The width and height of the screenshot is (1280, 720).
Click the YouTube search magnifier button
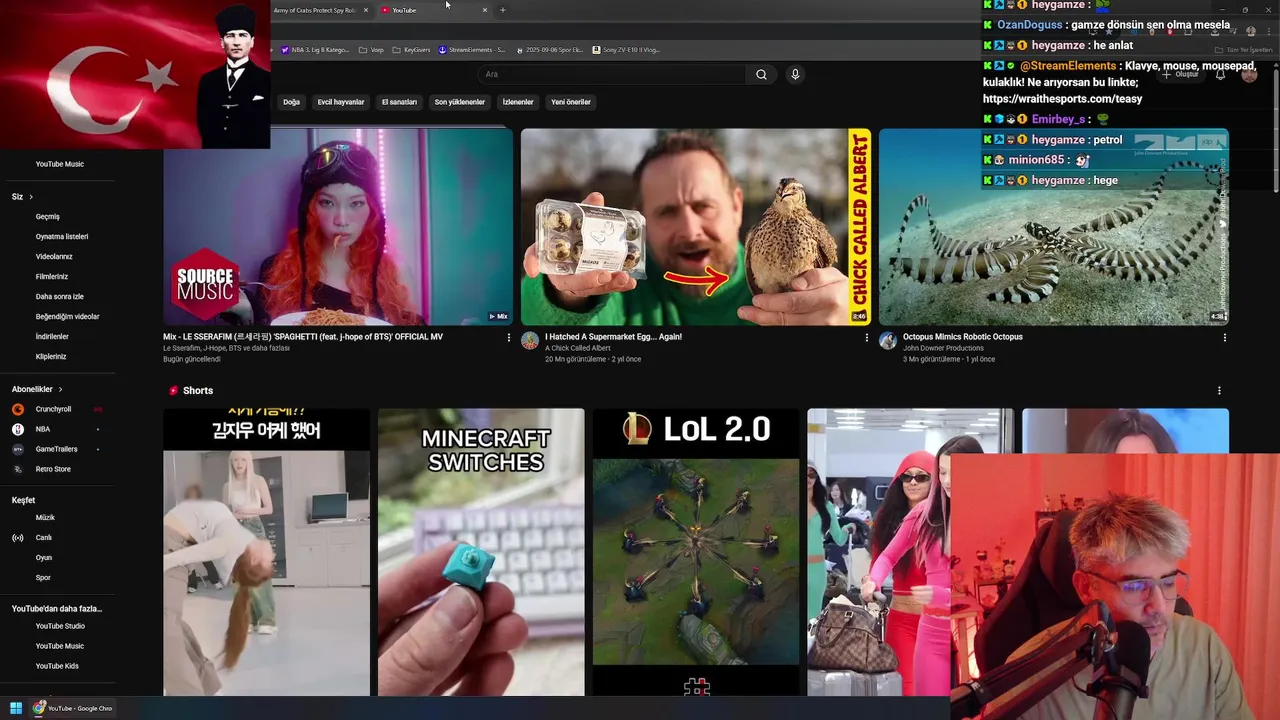[x=761, y=74]
